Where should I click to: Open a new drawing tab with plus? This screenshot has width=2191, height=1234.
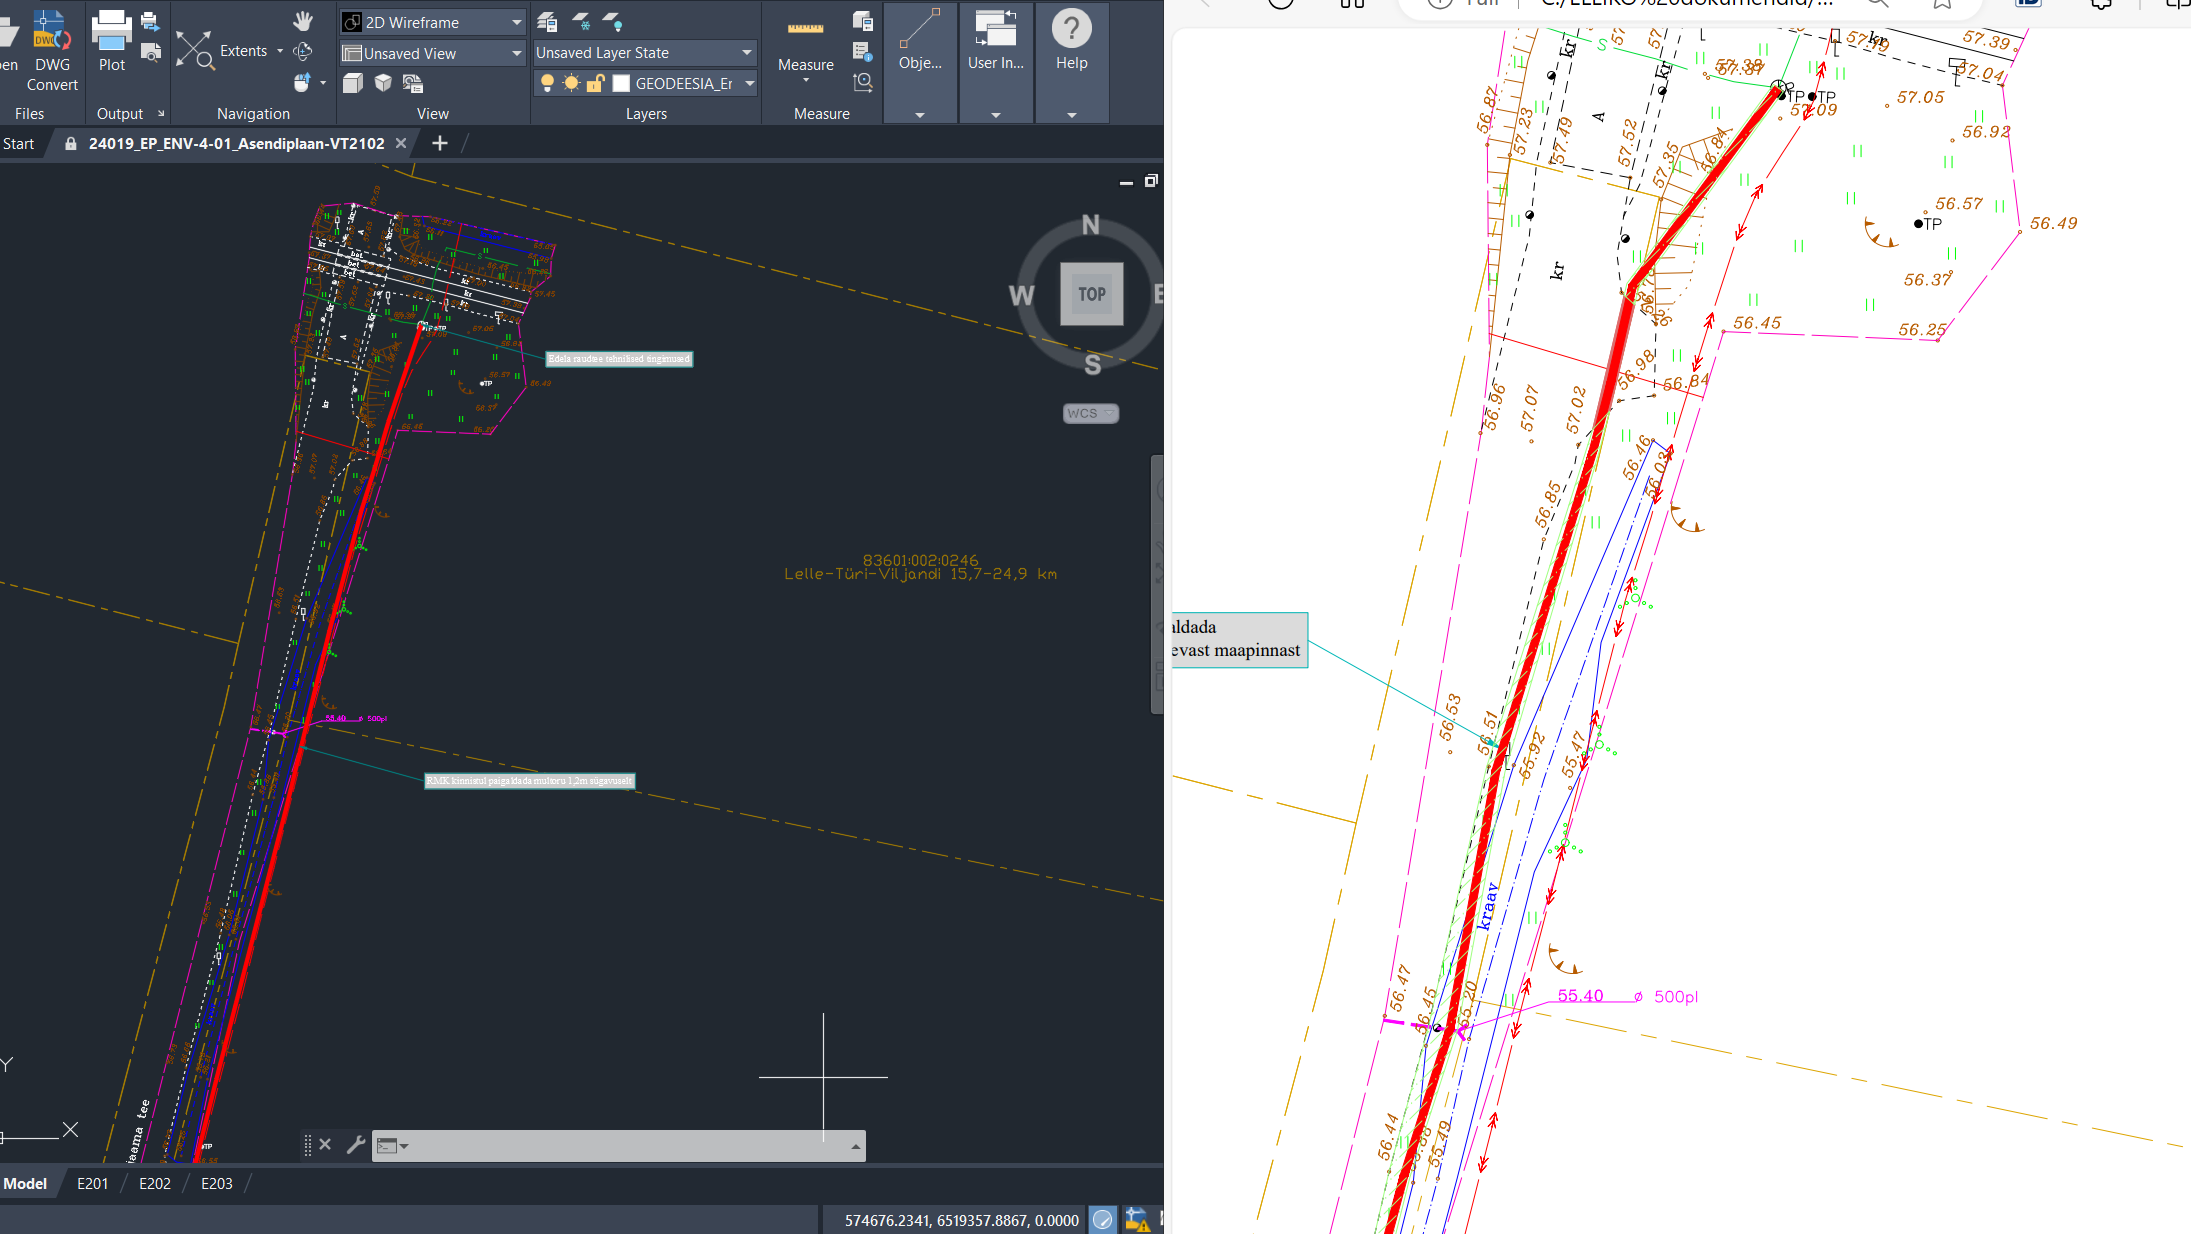[x=440, y=143]
